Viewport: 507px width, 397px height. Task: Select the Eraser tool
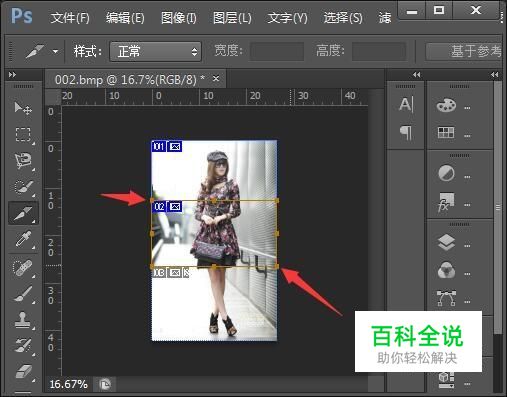click(x=23, y=372)
